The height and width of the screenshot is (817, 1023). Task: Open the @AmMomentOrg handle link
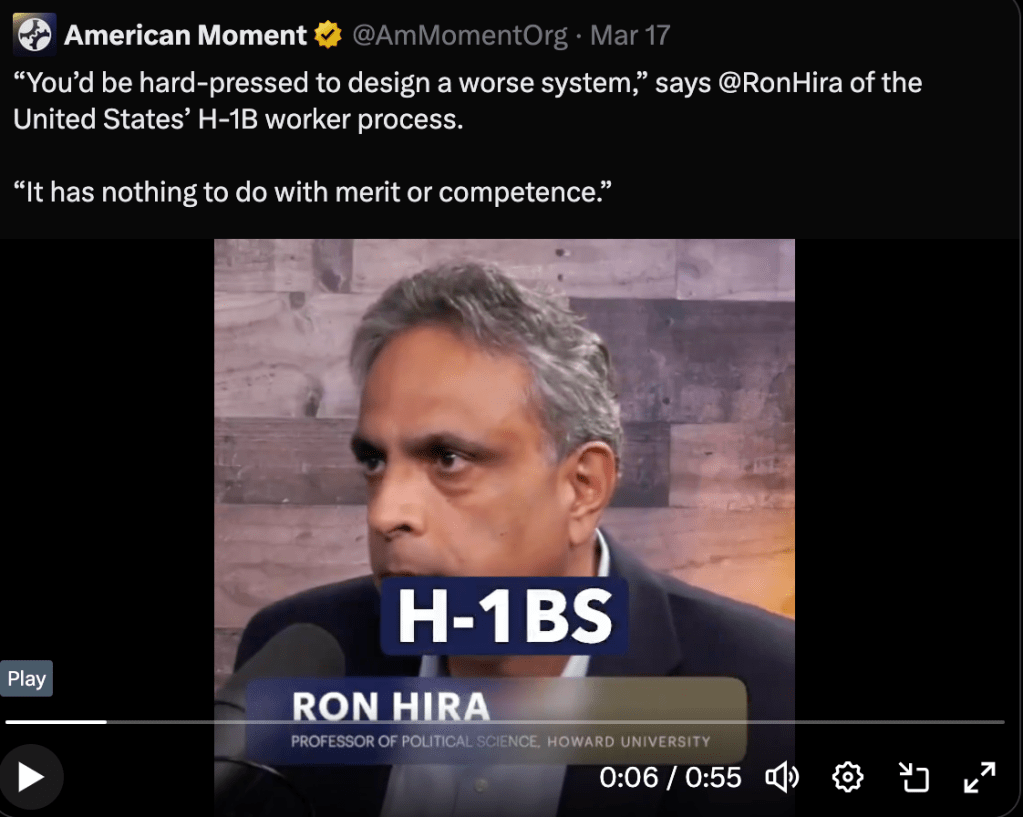[460, 35]
